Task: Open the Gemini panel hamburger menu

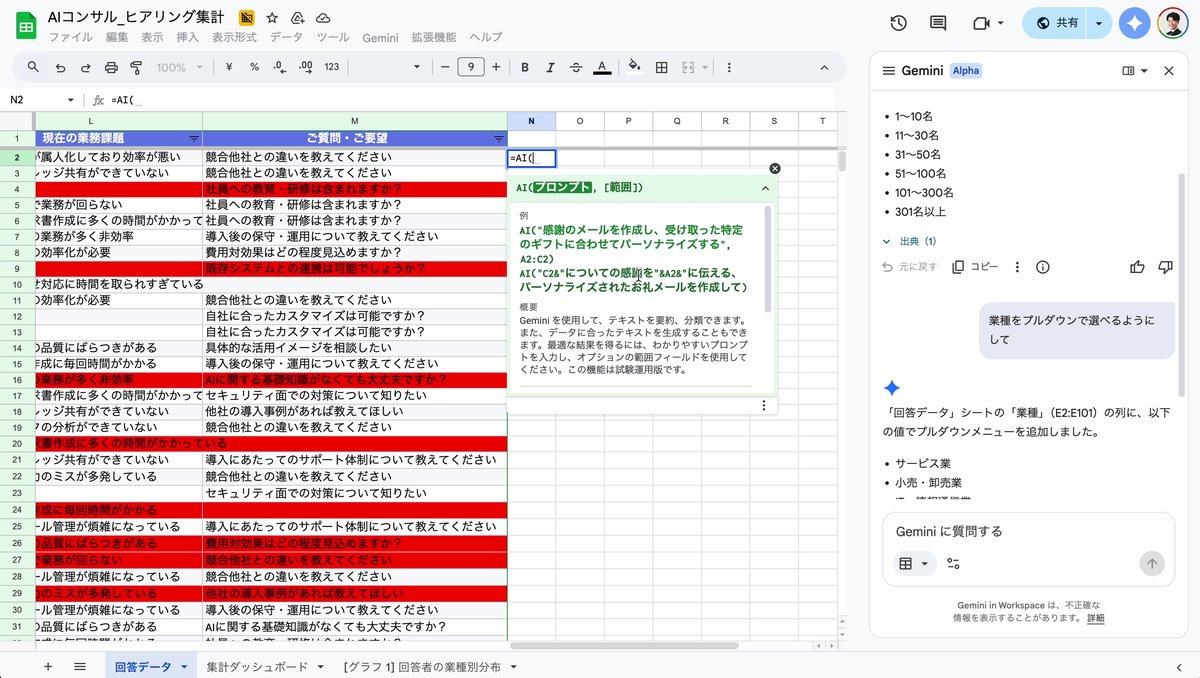Action: [x=890, y=71]
